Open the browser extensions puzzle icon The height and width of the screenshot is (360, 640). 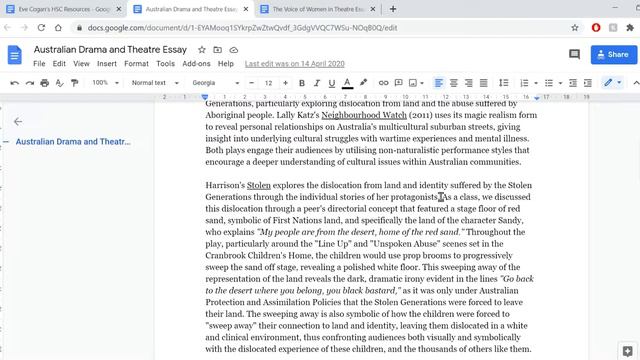click(x=630, y=28)
